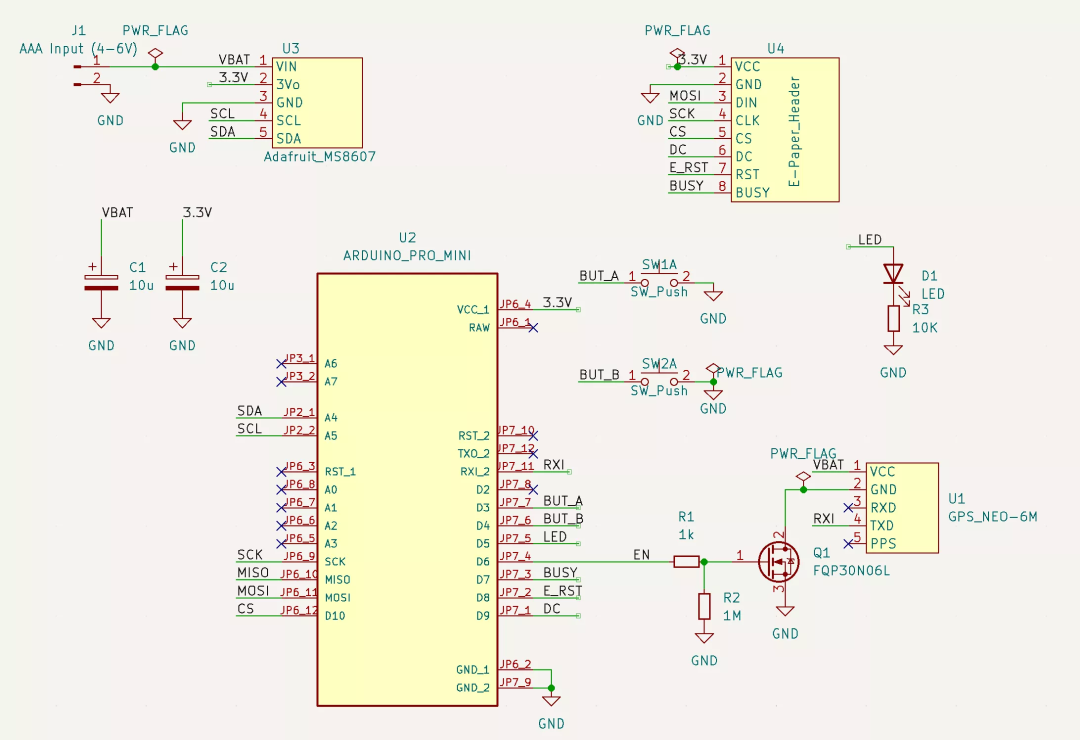The height and width of the screenshot is (740, 1080).
Task: Click the GND symbol under R2
Action: tap(704, 637)
